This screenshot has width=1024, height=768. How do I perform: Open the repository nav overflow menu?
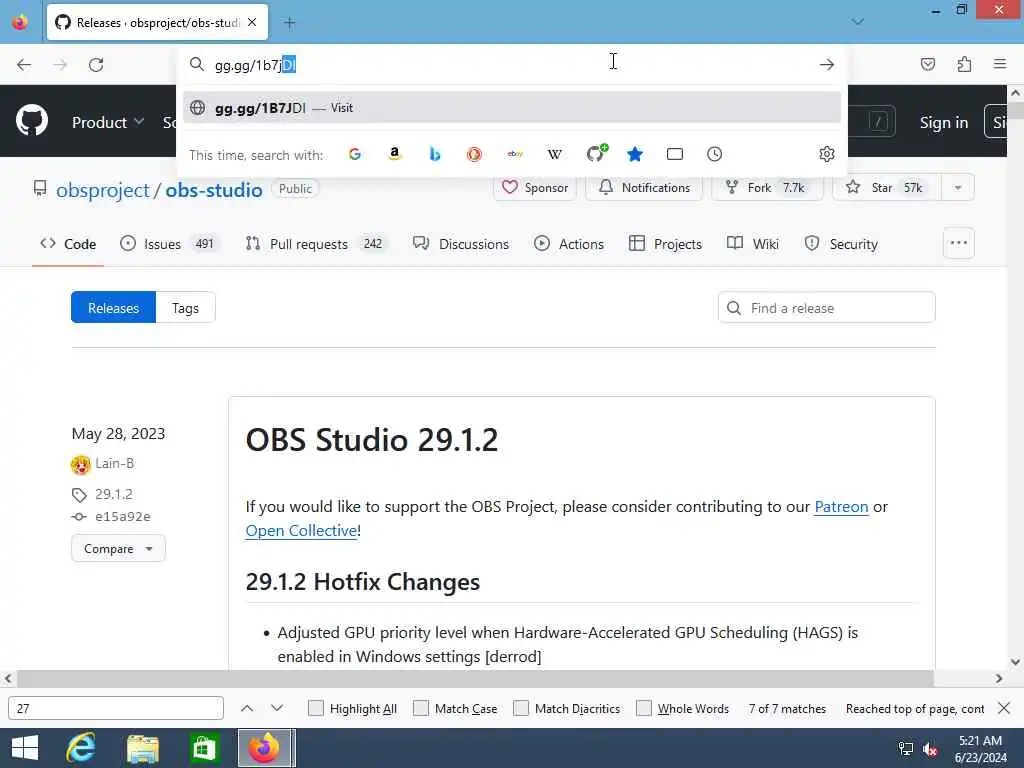coord(959,243)
